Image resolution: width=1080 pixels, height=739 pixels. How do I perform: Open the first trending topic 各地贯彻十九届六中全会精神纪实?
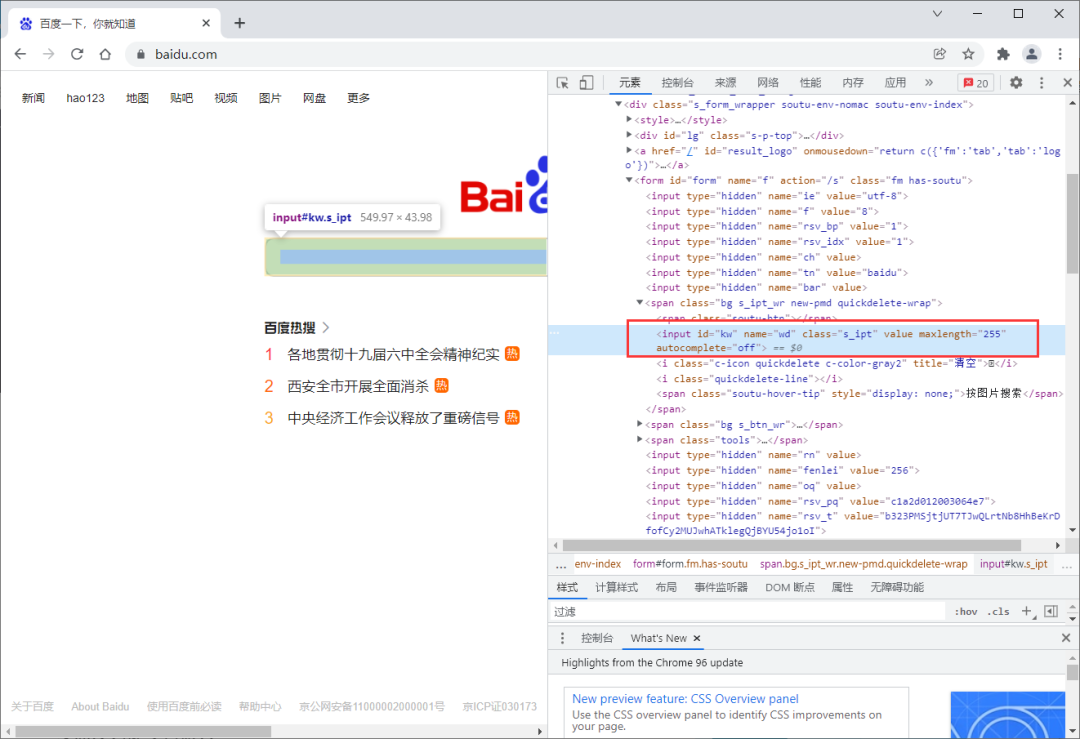tap(393, 354)
